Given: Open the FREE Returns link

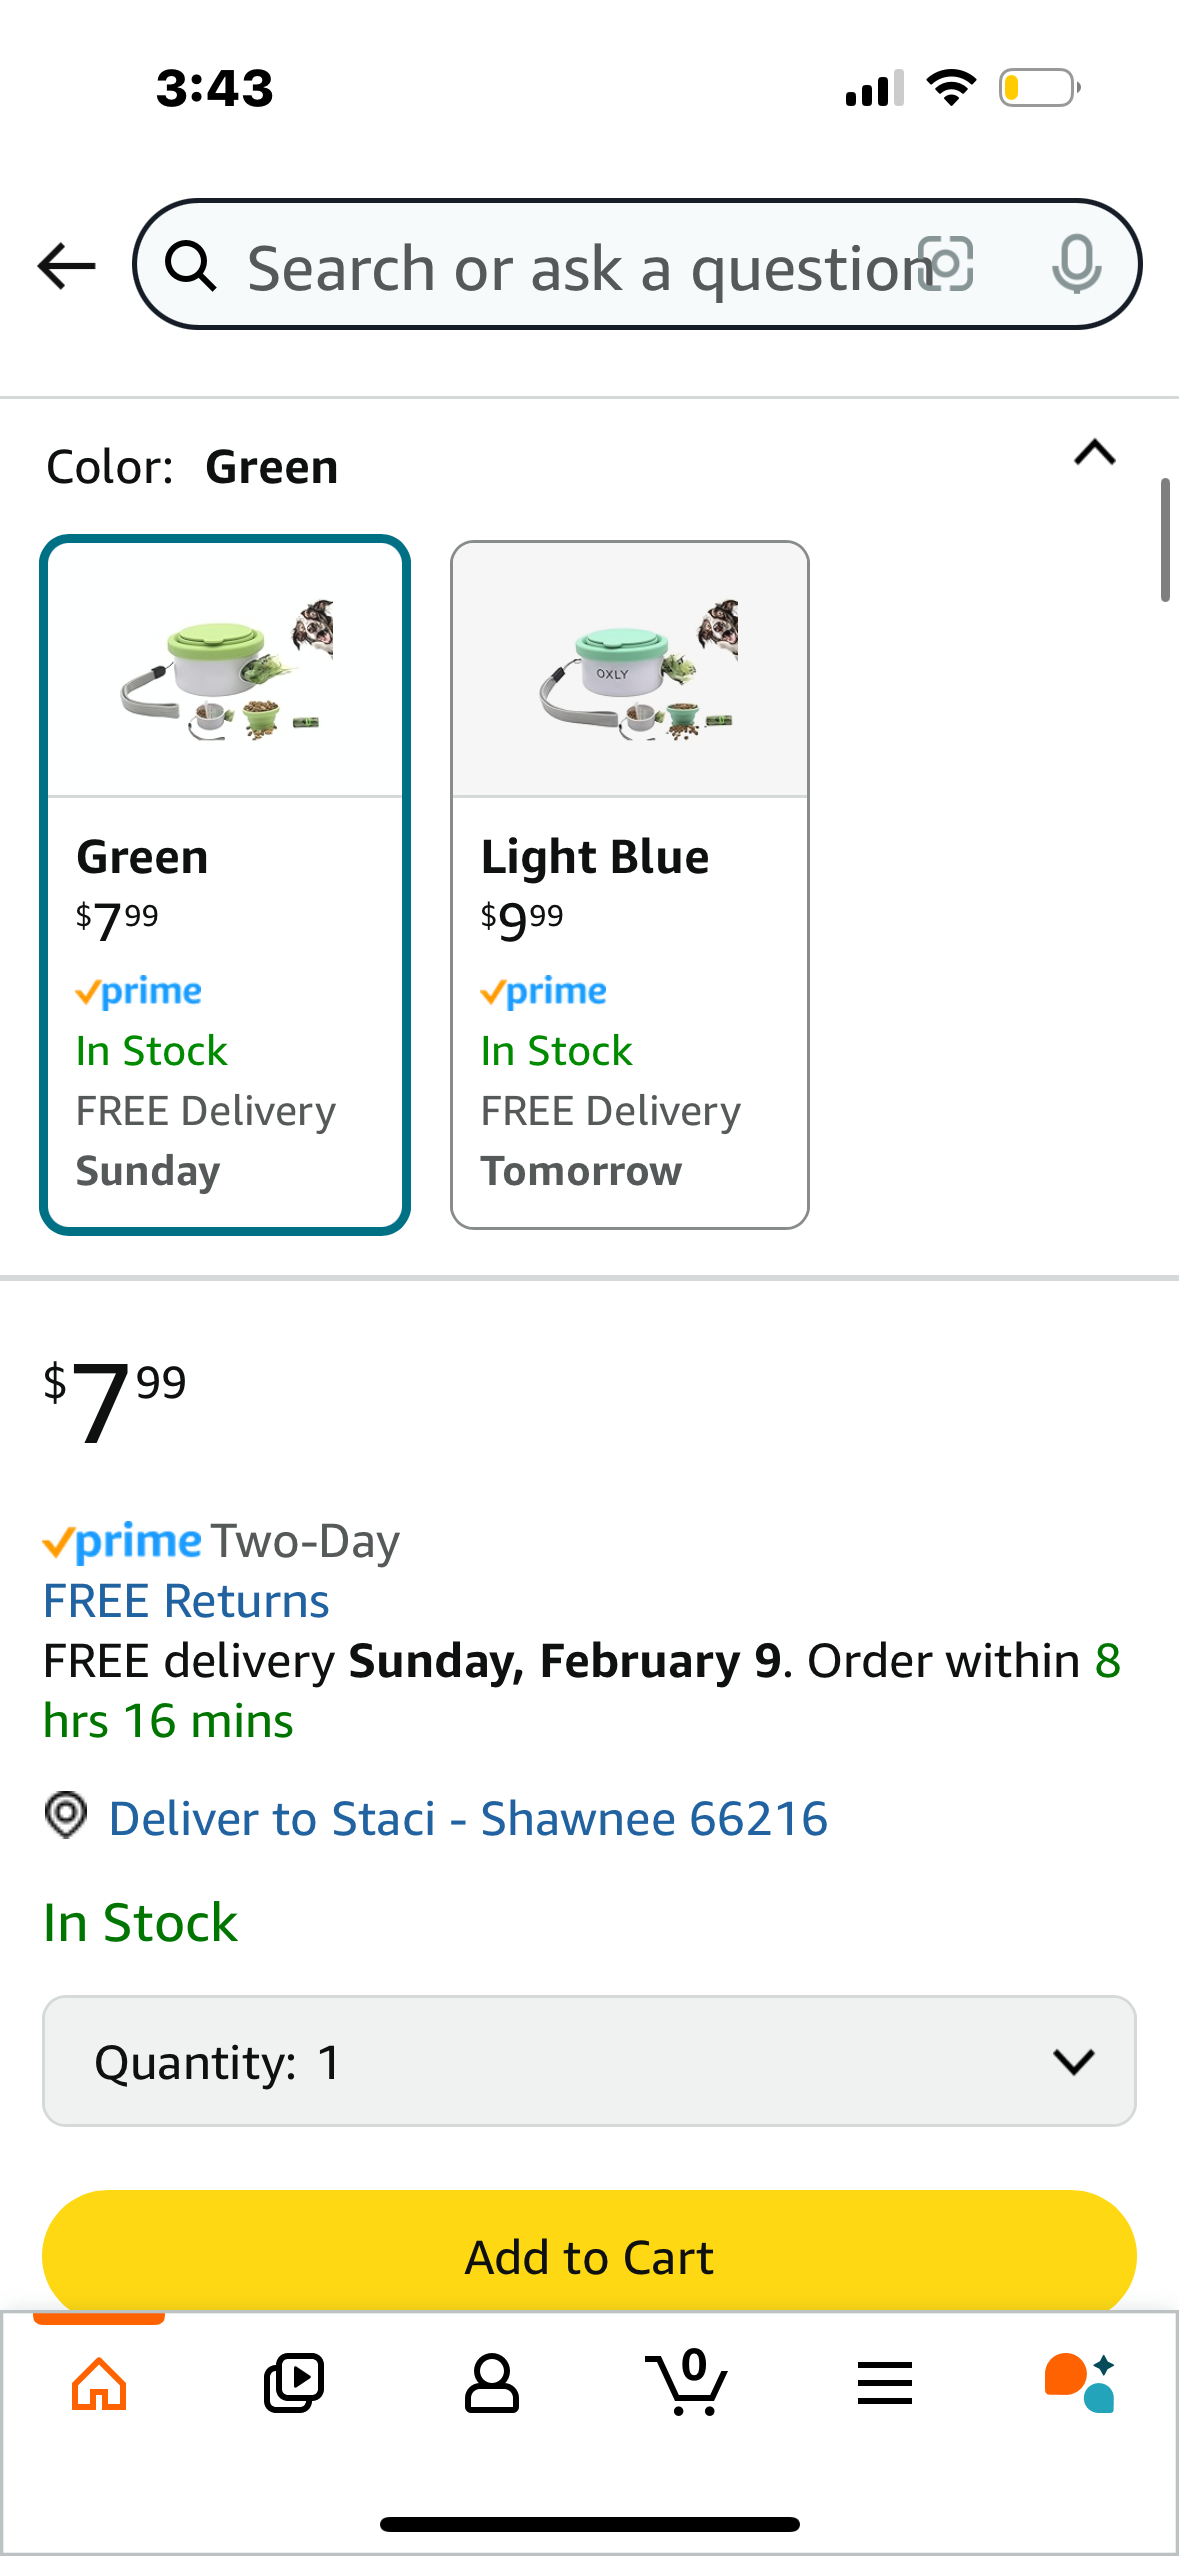Looking at the screenshot, I should (186, 1601).
